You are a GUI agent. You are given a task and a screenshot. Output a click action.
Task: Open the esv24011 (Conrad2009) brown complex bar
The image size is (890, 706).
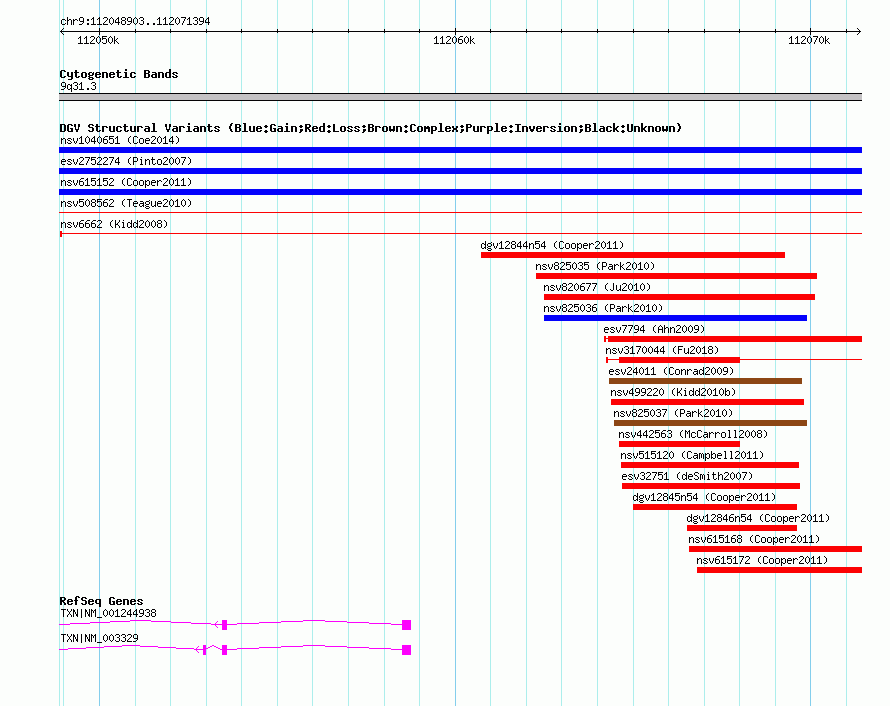pos(706,381)
